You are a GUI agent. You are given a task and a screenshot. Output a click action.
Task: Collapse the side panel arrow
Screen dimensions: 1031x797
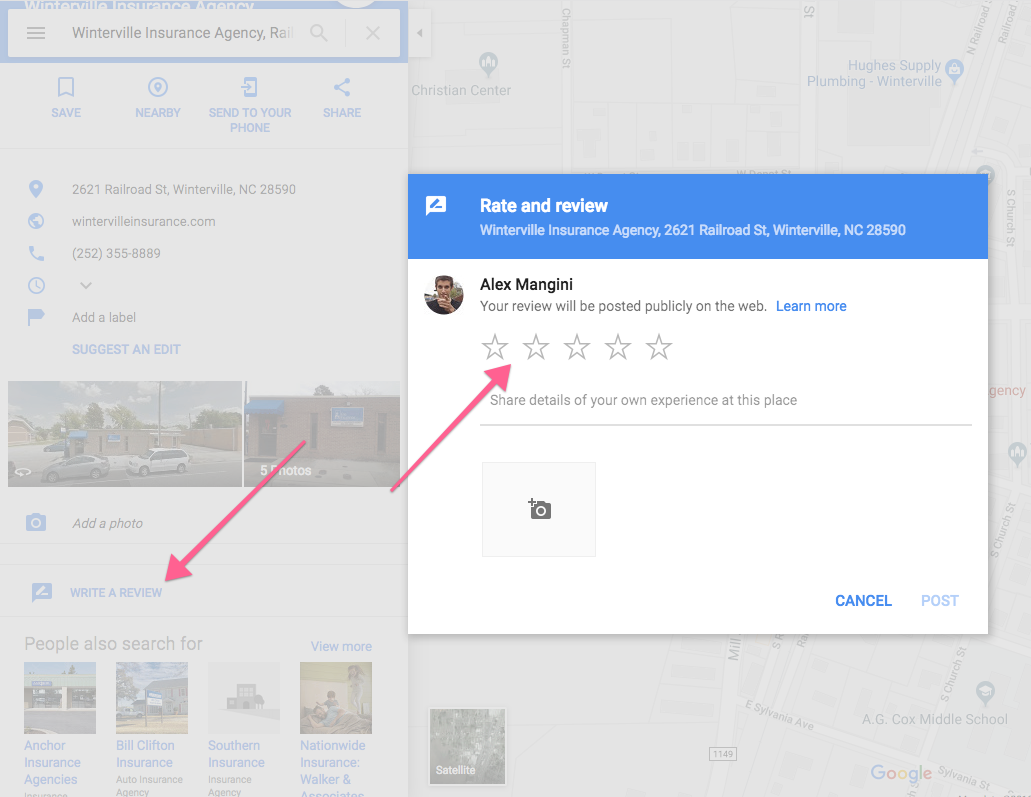[420, 33]
